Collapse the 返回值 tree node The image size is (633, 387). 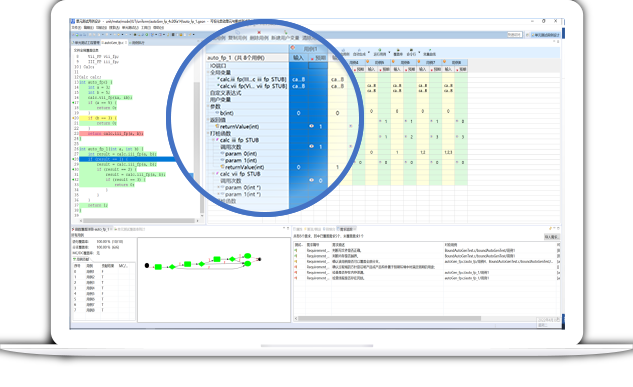point(208,120)
